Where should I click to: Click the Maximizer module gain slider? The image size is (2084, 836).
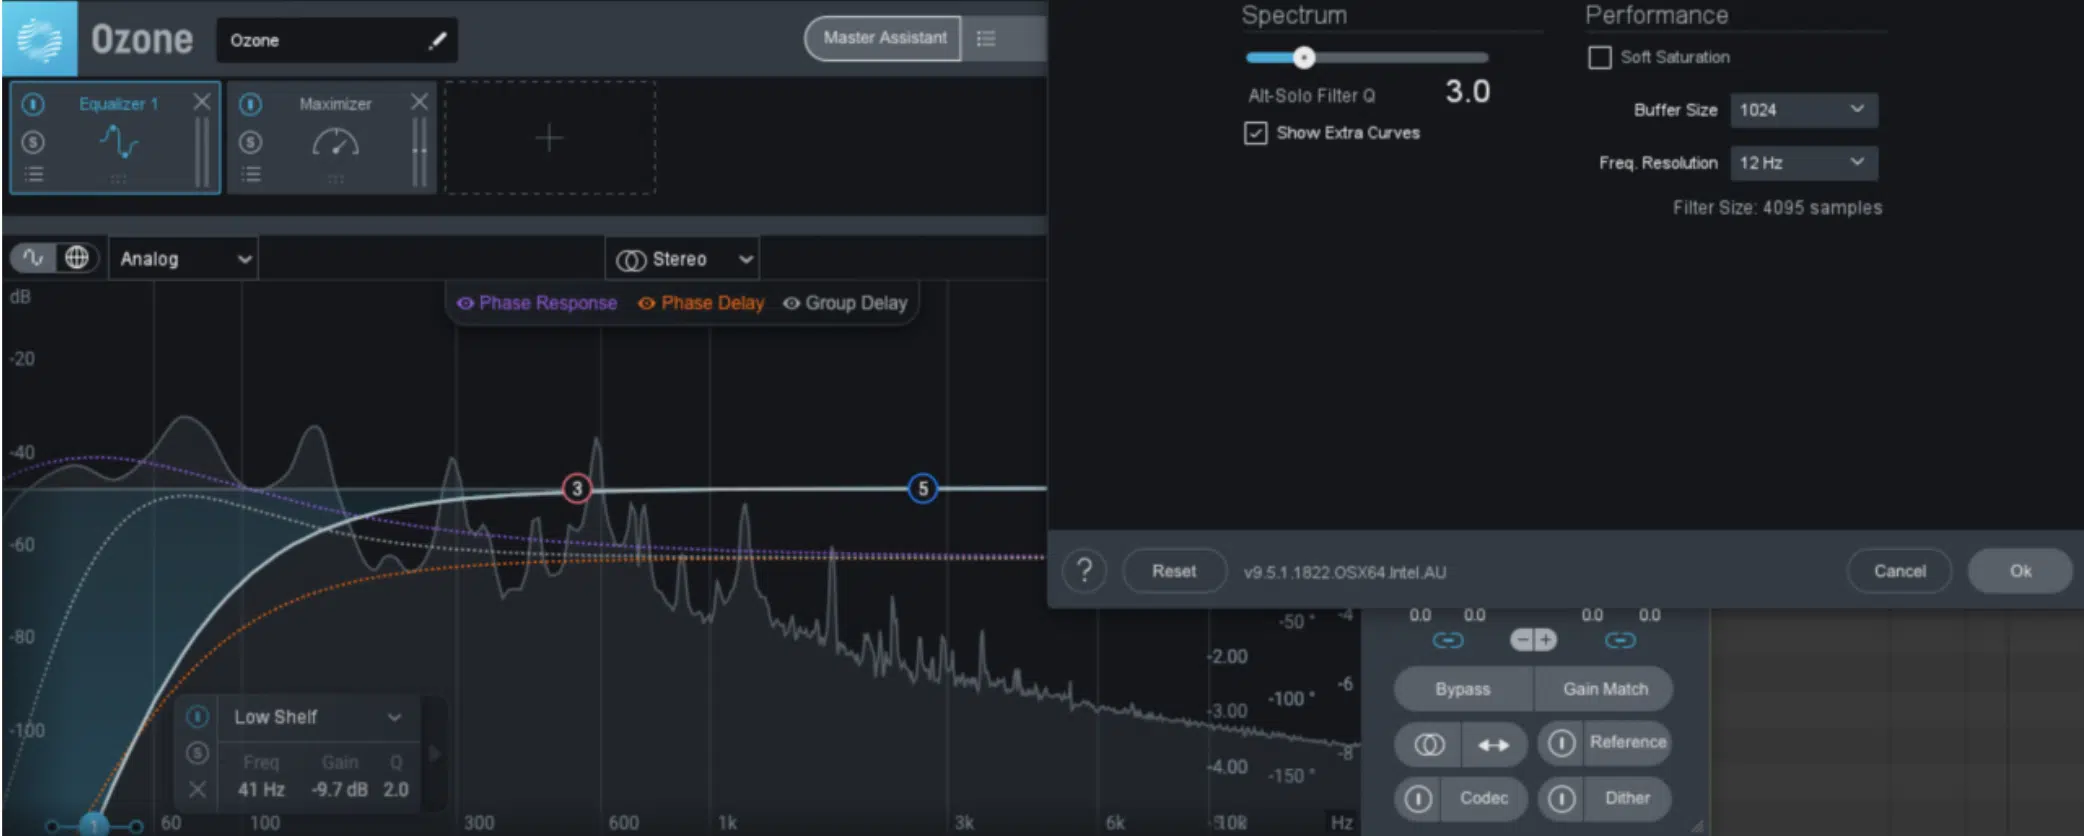419,152
